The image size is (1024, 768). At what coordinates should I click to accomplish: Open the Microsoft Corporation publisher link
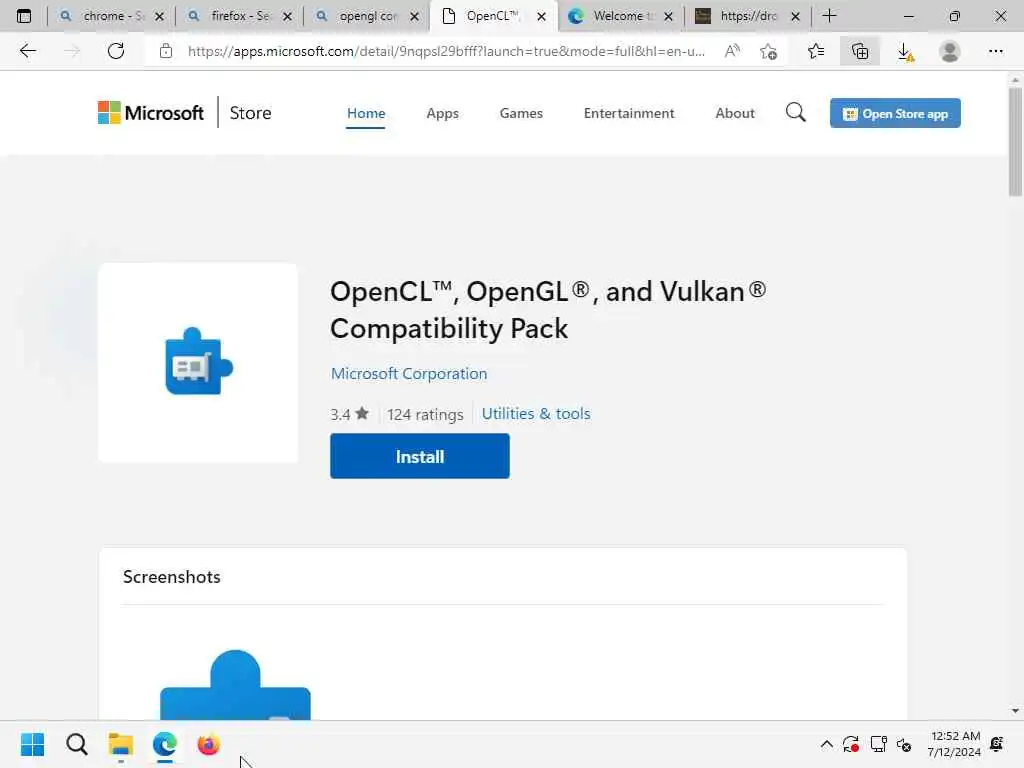pyautogui.click(x=409, y=374)
